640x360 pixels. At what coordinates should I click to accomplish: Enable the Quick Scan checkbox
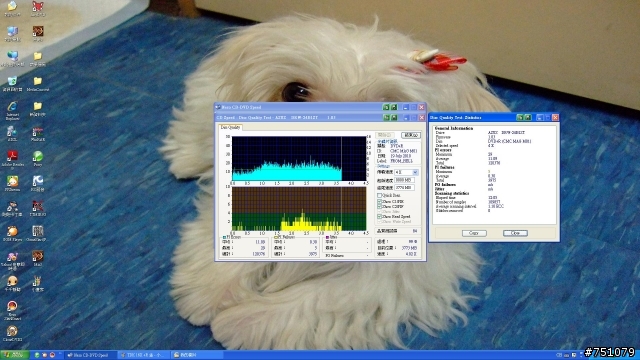[380, 196]
